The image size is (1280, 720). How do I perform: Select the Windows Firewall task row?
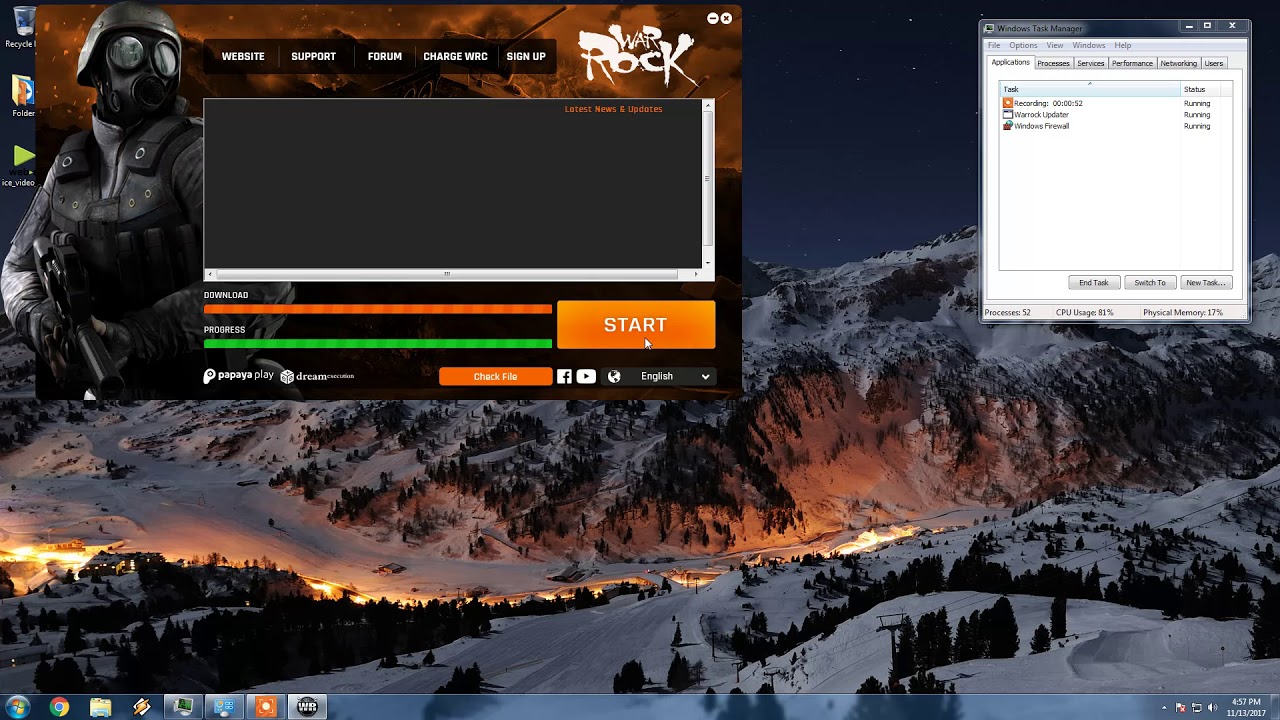(x=1115, y=126)
